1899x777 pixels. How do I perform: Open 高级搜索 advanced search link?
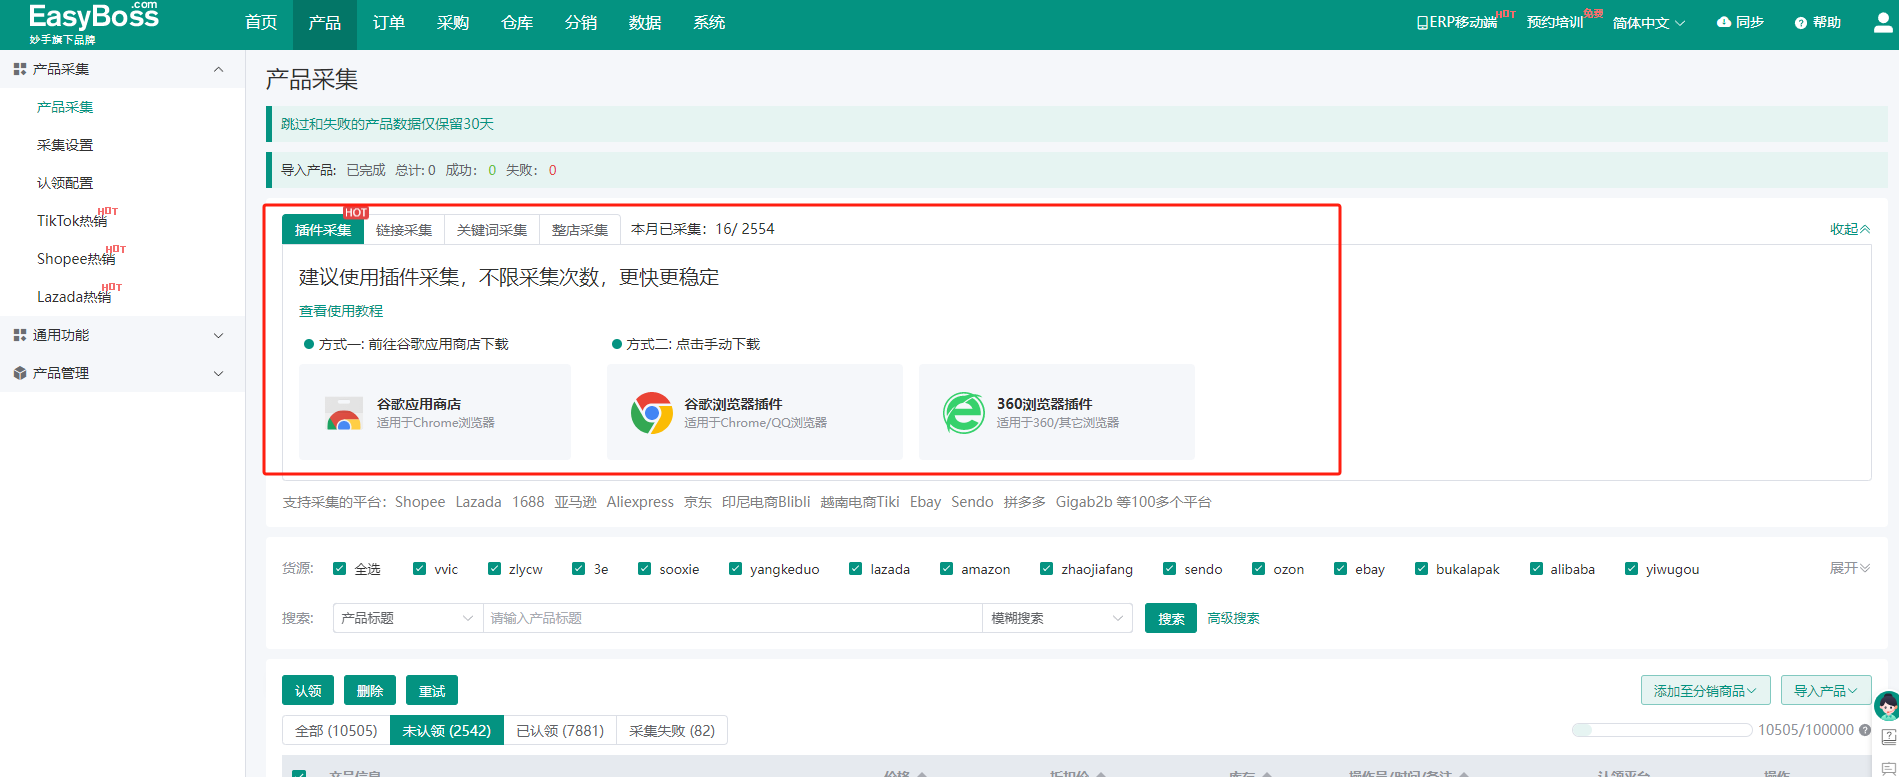coord(1233,618)
